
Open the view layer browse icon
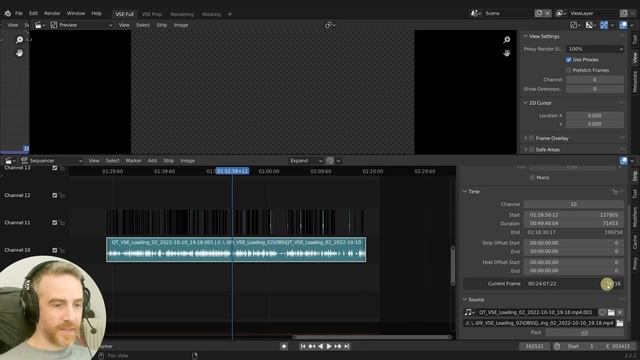561,13
